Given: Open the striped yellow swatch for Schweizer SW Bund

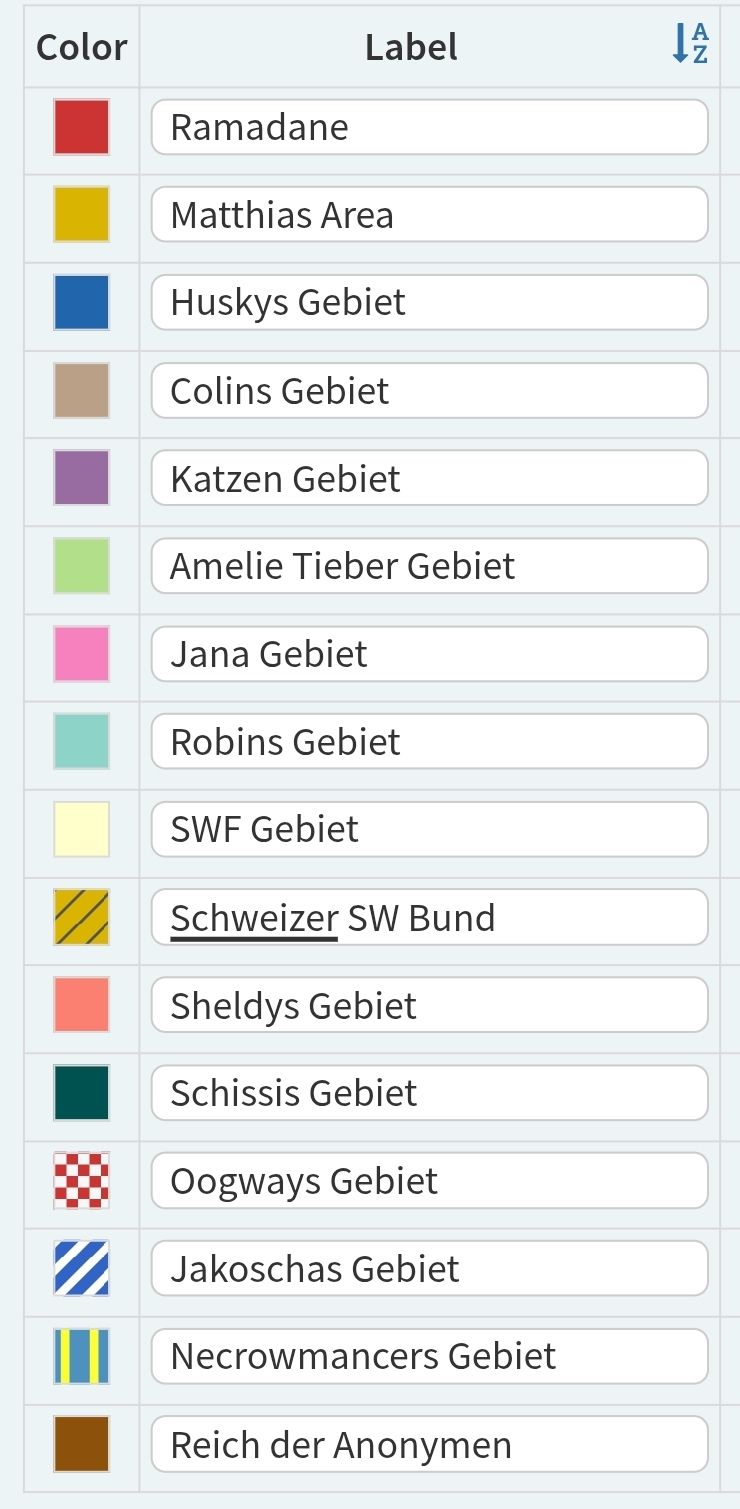Looking at the screenshot, I should 81,917.
